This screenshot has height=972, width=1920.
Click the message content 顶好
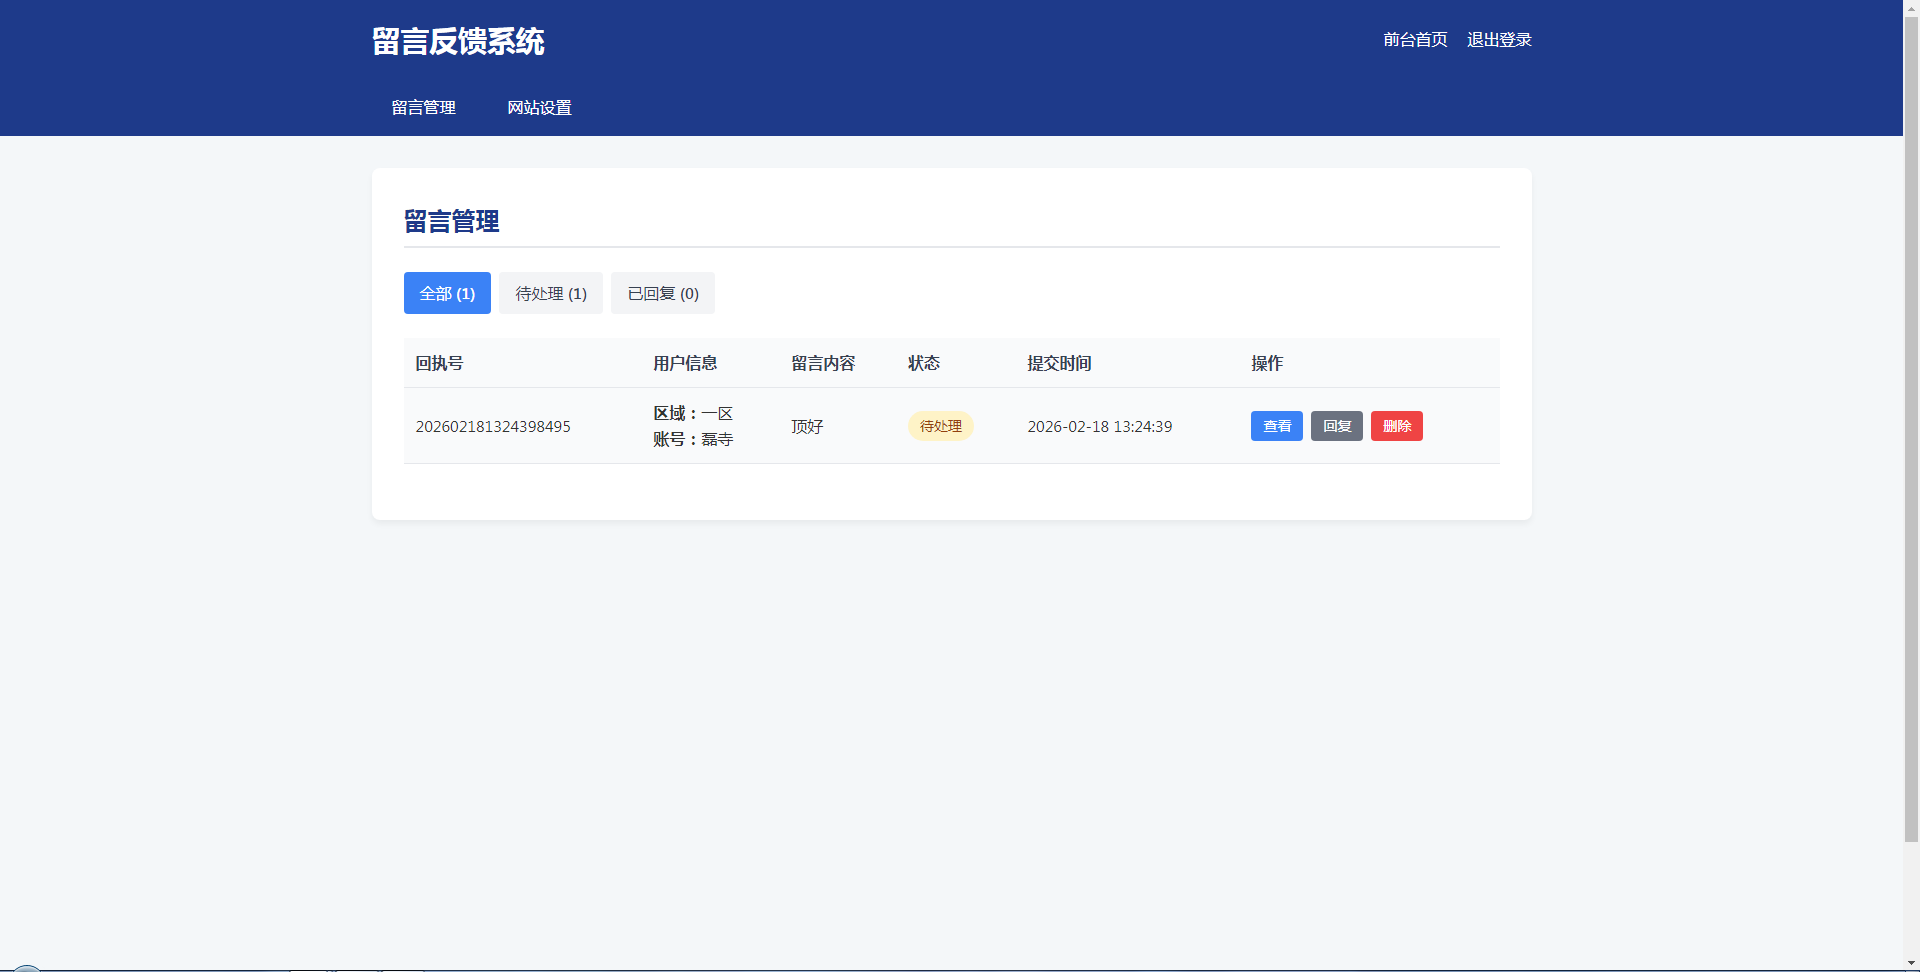click(x=807, y=427)
